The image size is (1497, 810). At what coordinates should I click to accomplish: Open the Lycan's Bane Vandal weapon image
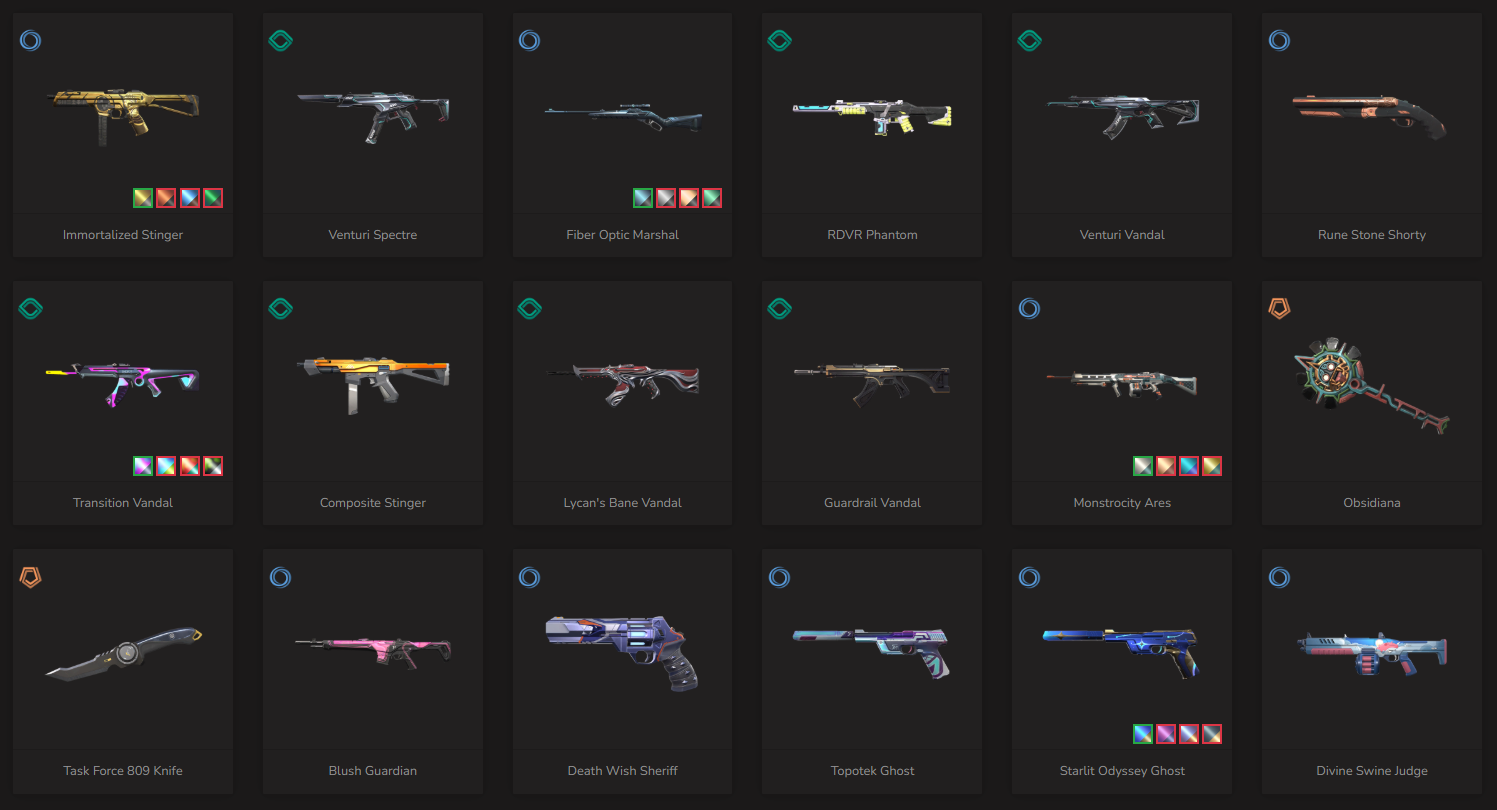tap(623, 381)
